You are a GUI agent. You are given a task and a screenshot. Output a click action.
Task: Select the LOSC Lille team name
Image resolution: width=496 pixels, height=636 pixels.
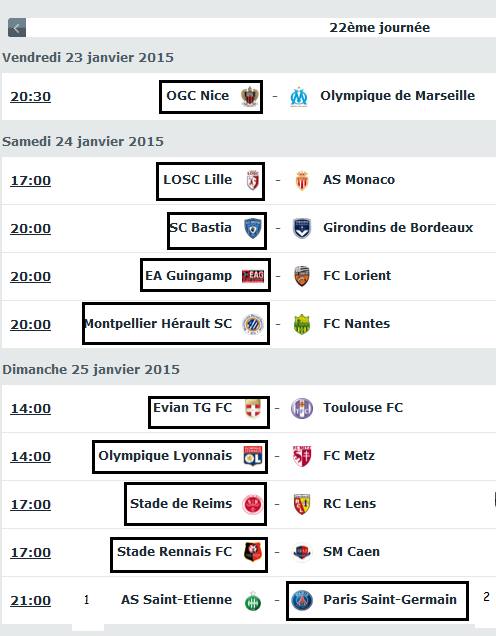pos(198,180)
